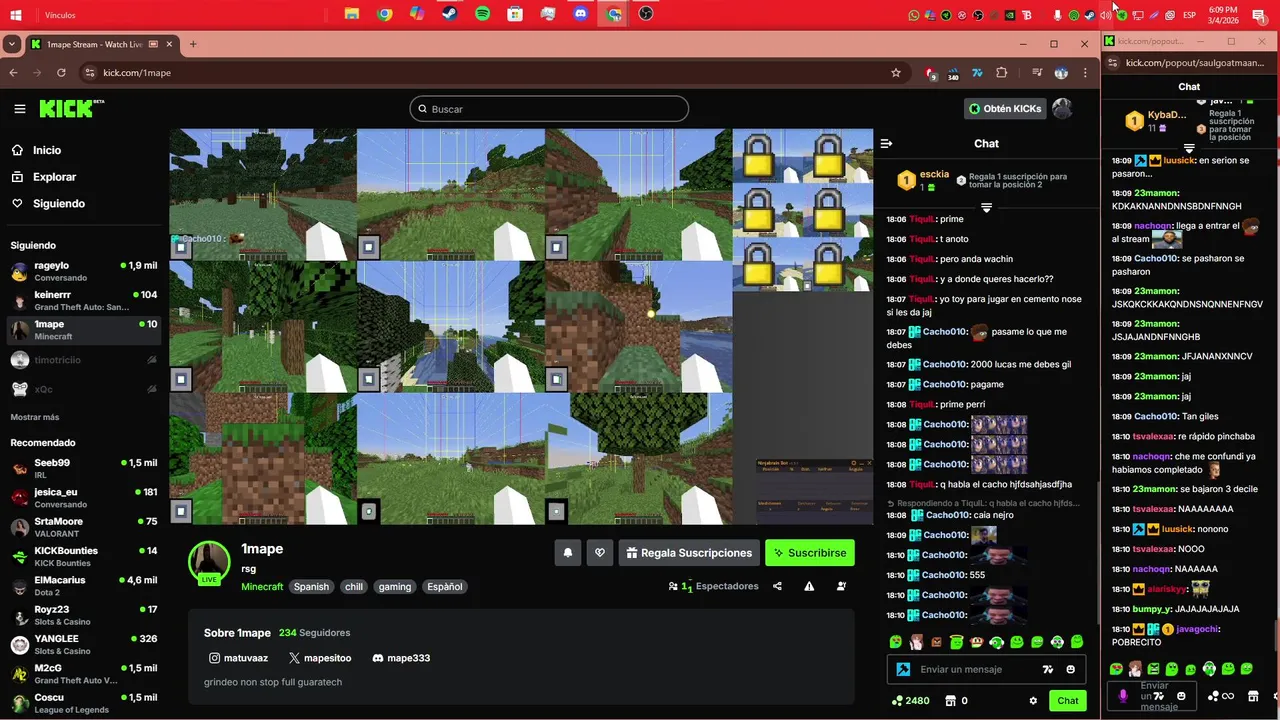Click the report warning icon

pyautogui.click(x=809, y=586)
